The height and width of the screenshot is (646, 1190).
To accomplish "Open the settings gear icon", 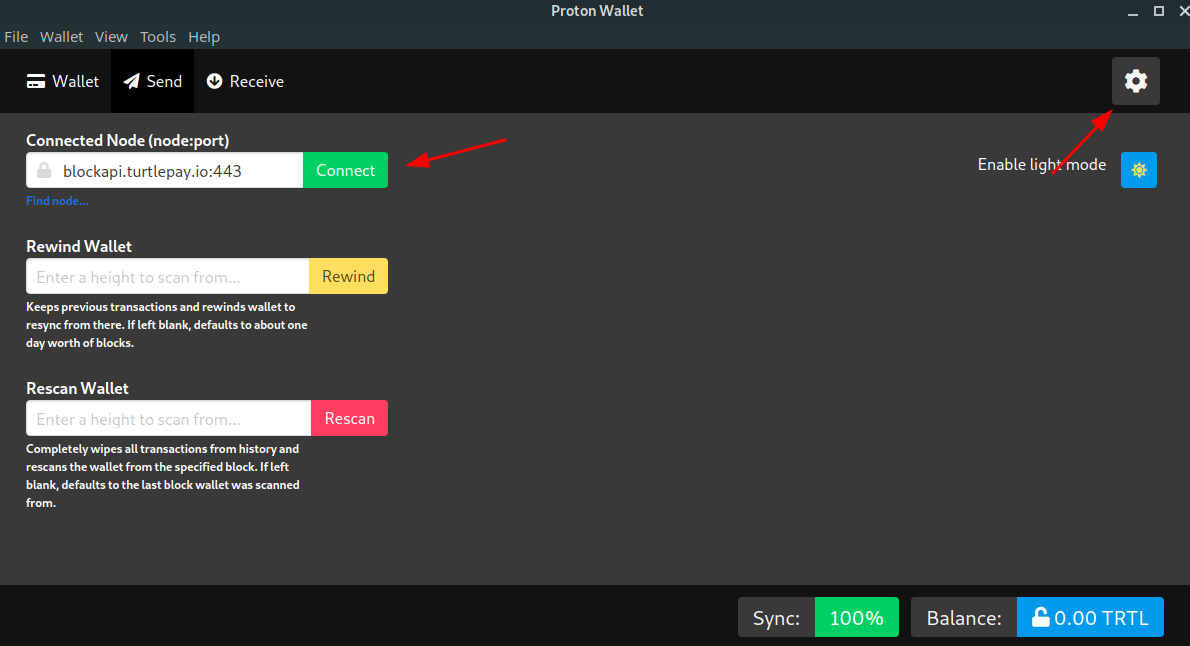I will [x=1135, y=80].
